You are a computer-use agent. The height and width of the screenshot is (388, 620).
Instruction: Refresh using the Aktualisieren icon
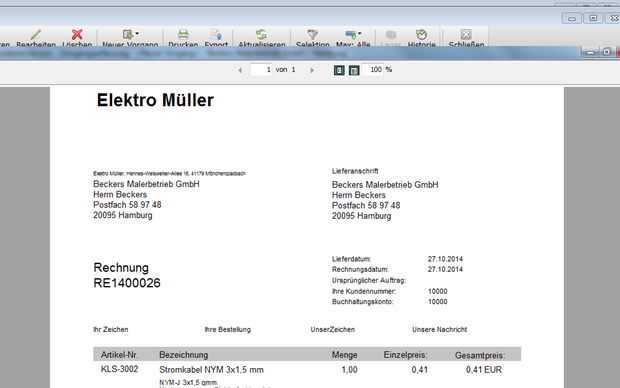261,34
